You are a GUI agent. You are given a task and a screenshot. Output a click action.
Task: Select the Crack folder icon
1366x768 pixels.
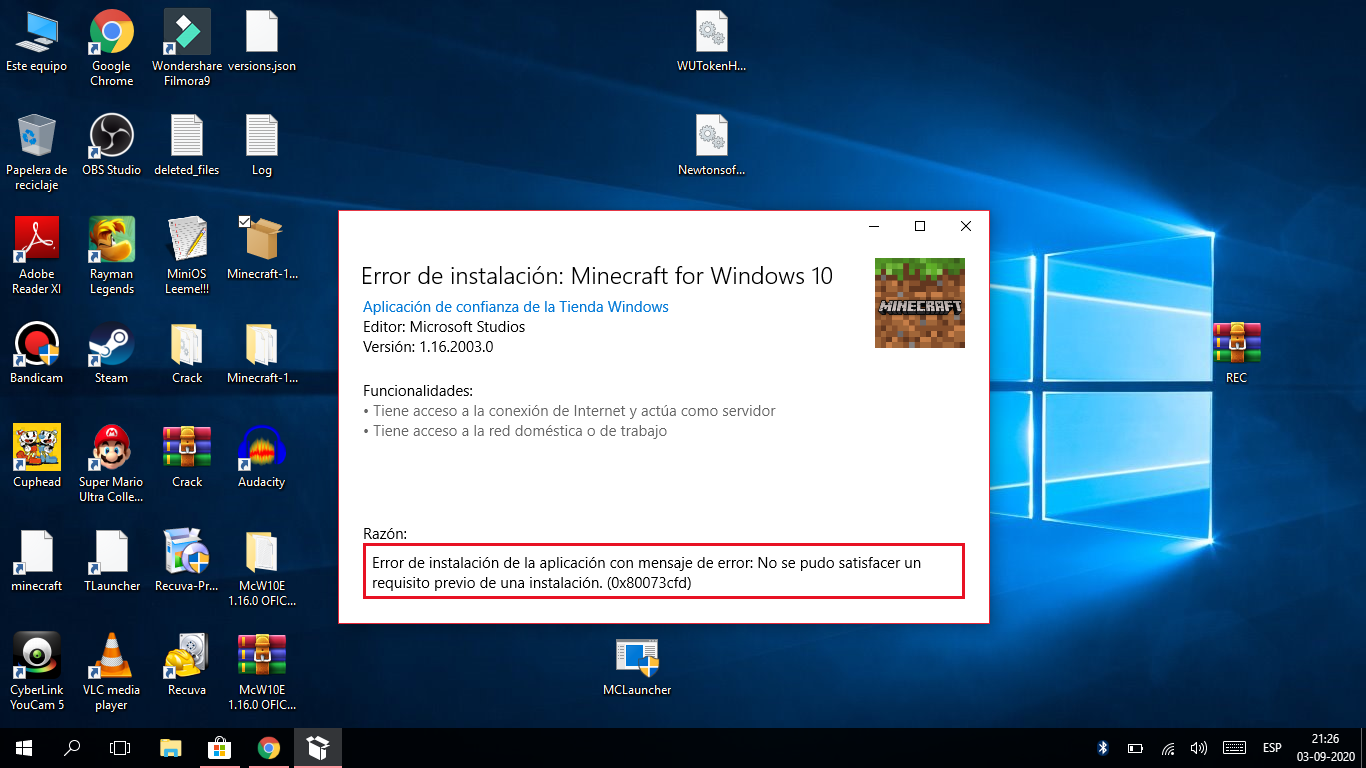click(187, 354)
